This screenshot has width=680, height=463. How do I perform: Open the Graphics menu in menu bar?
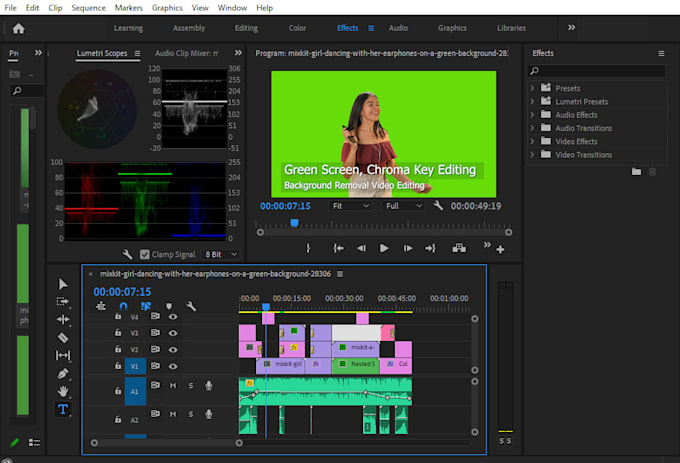point(167,8)
